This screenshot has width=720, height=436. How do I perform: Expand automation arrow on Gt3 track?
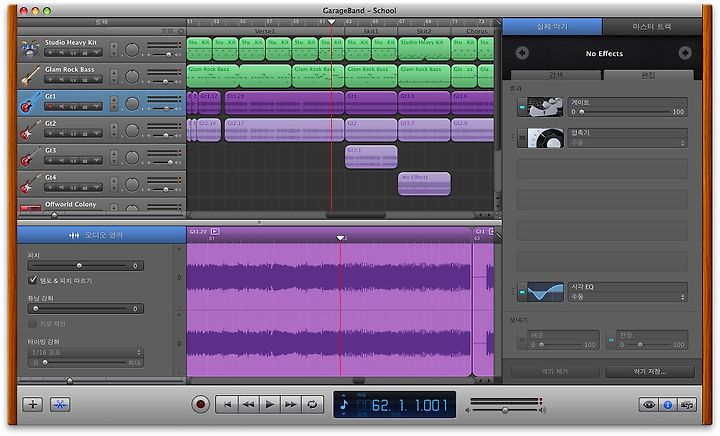[96, 160]
